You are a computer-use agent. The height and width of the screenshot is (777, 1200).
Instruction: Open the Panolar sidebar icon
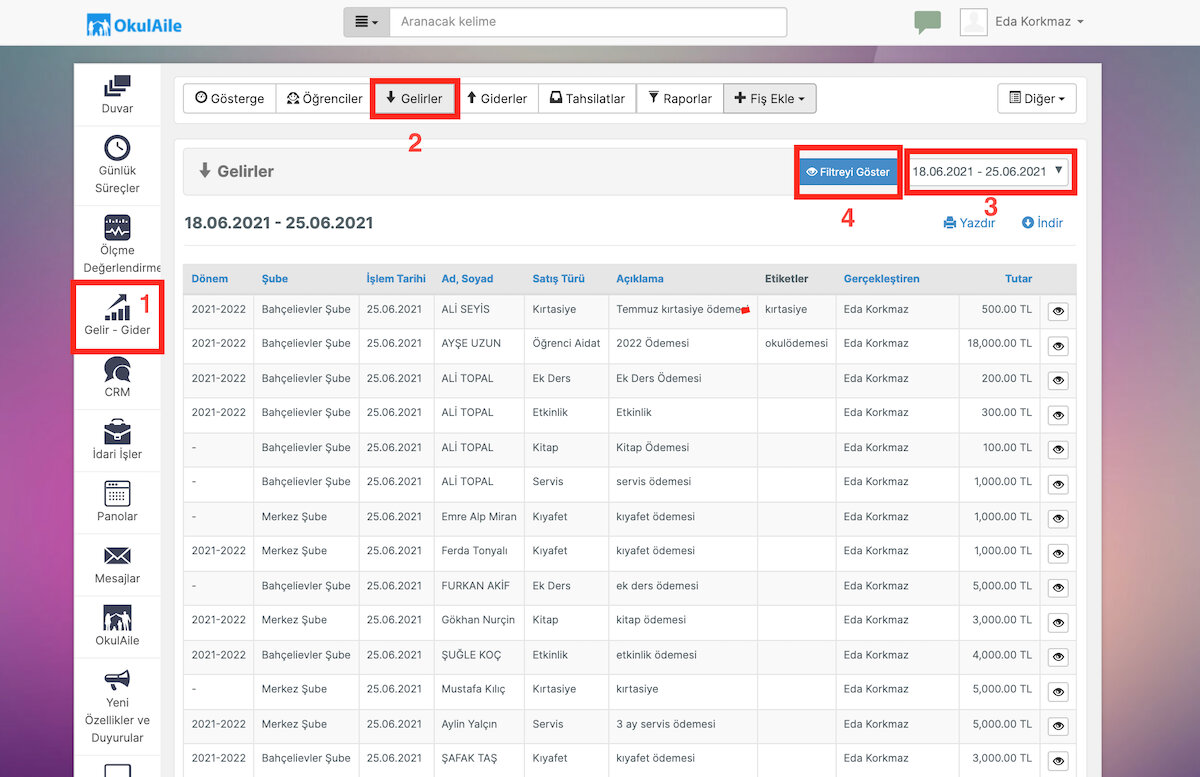coord(117,493)
